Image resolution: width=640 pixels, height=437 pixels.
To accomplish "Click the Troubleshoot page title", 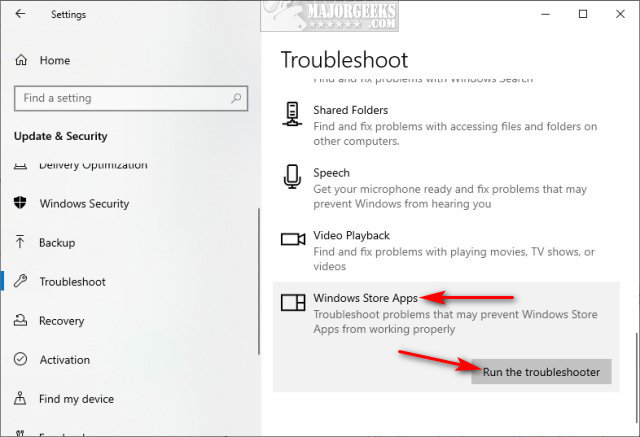I will 344,60.
